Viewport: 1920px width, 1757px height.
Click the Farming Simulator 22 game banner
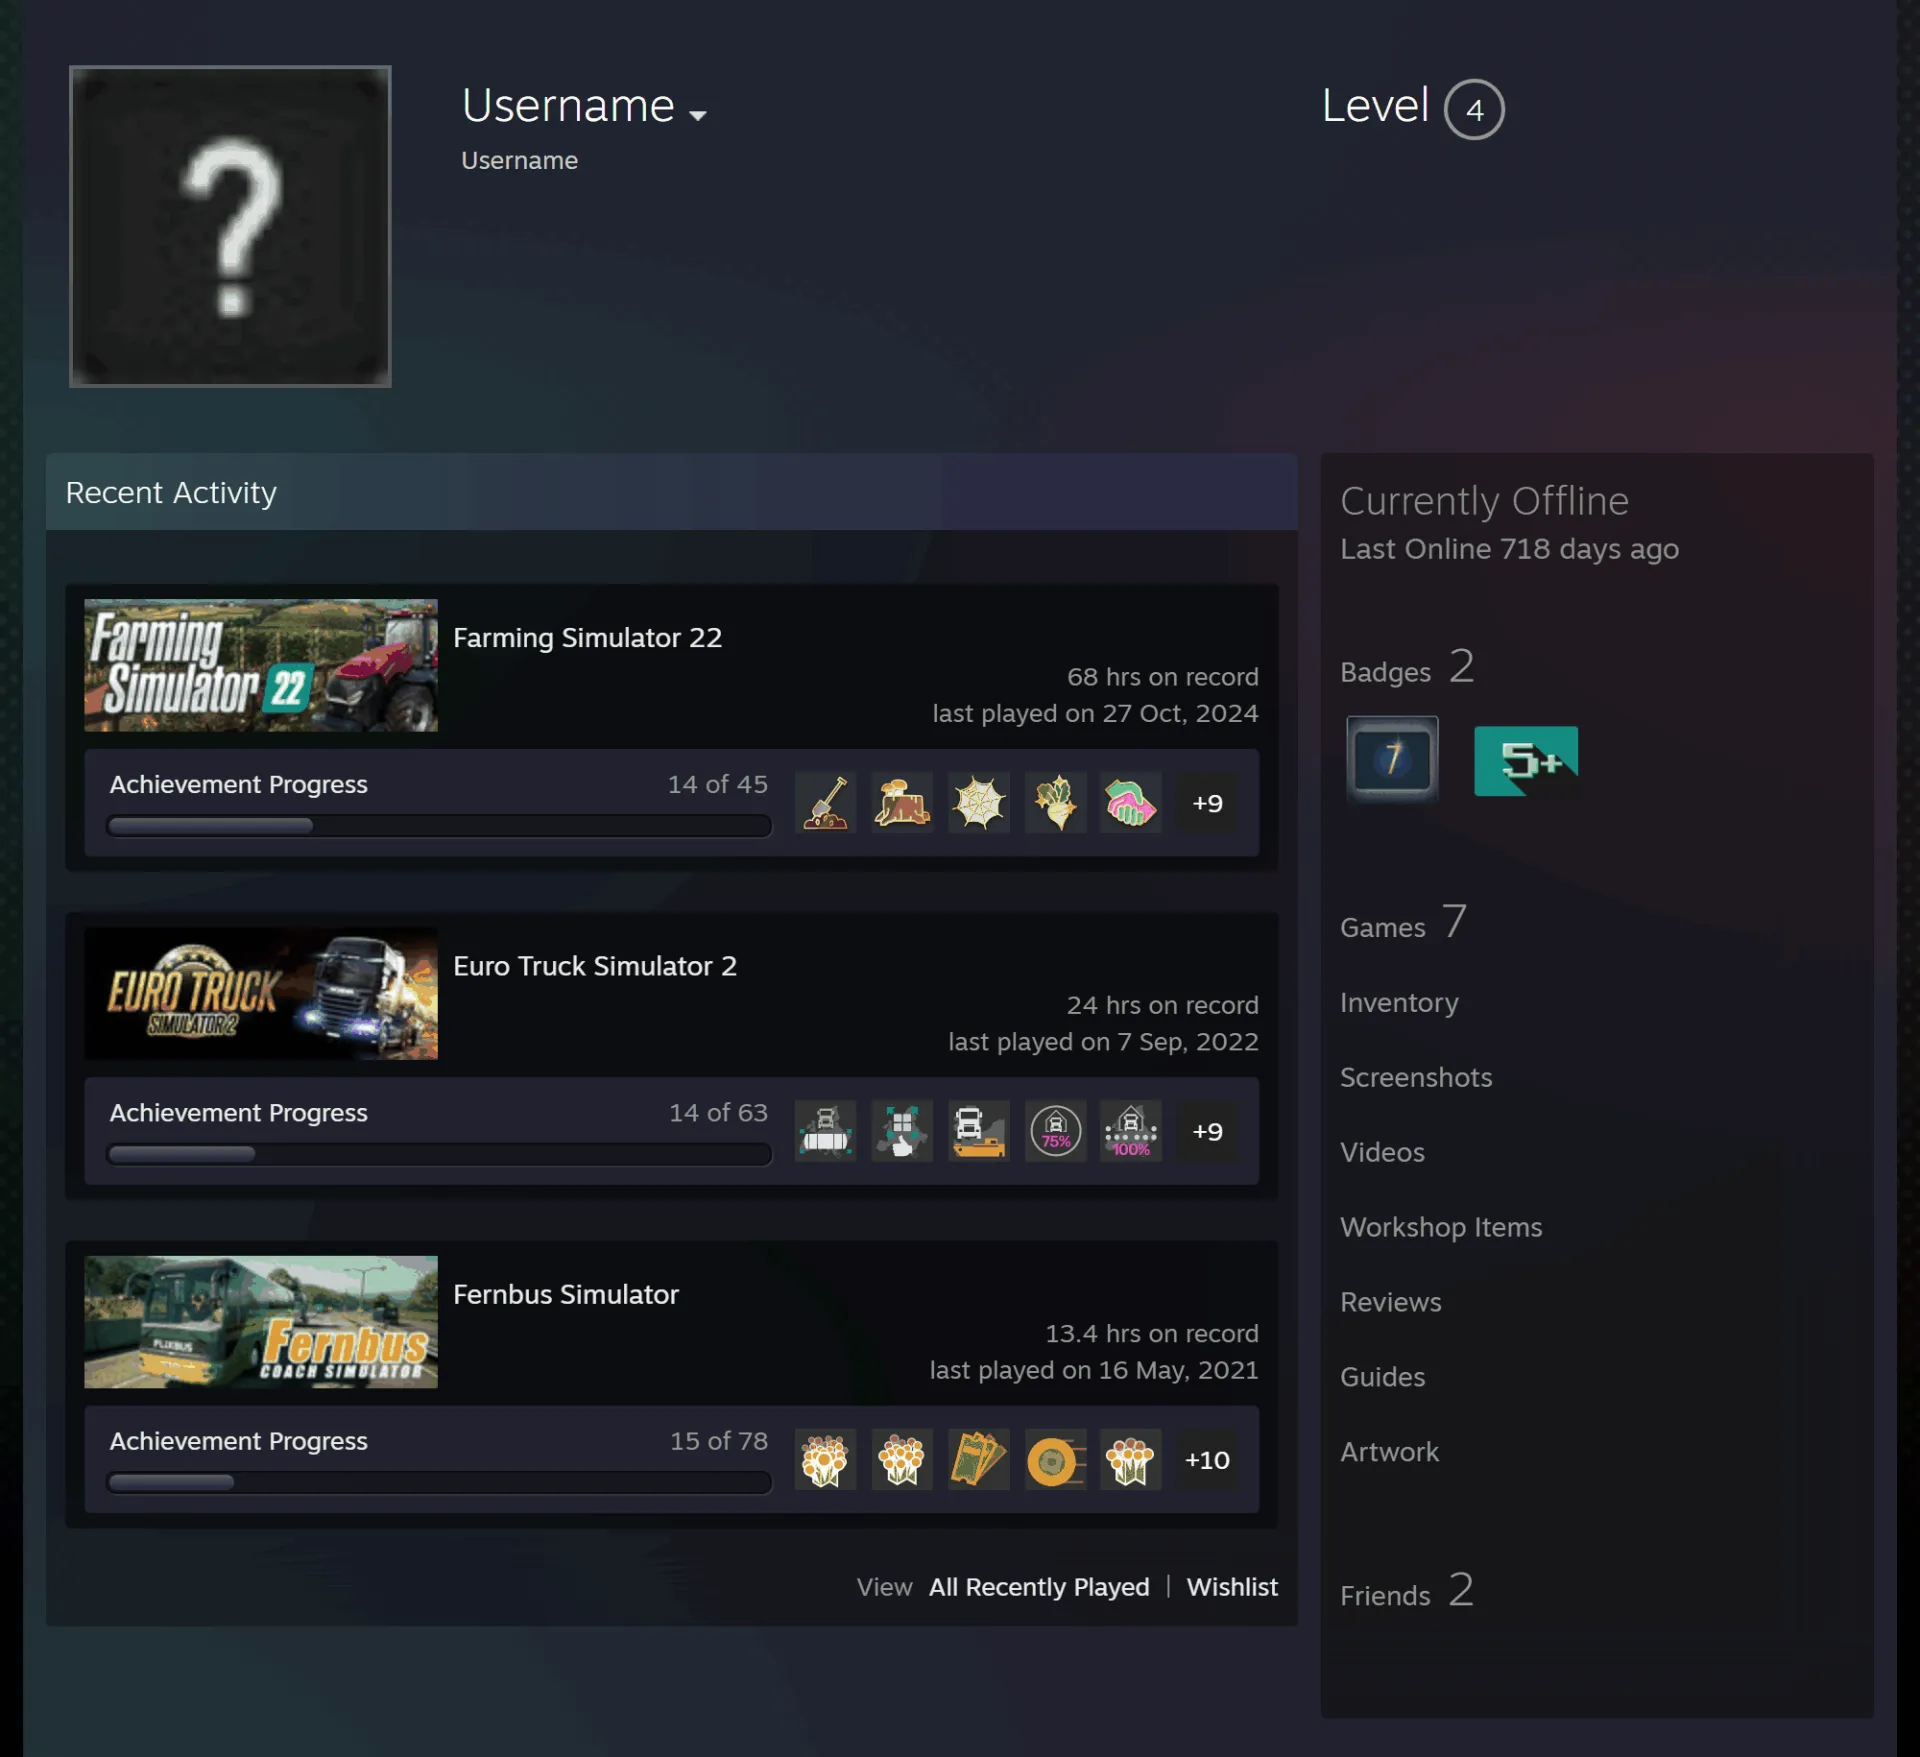coord(261,665)
